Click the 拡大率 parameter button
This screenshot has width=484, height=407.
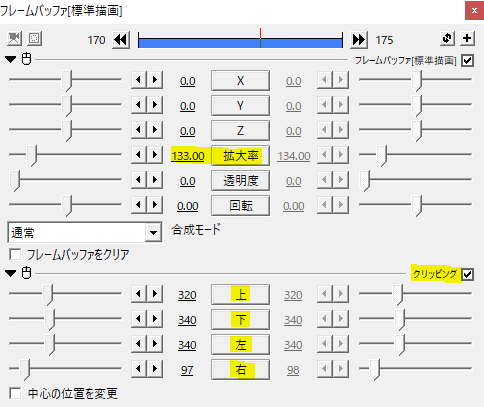coord(240,155)
